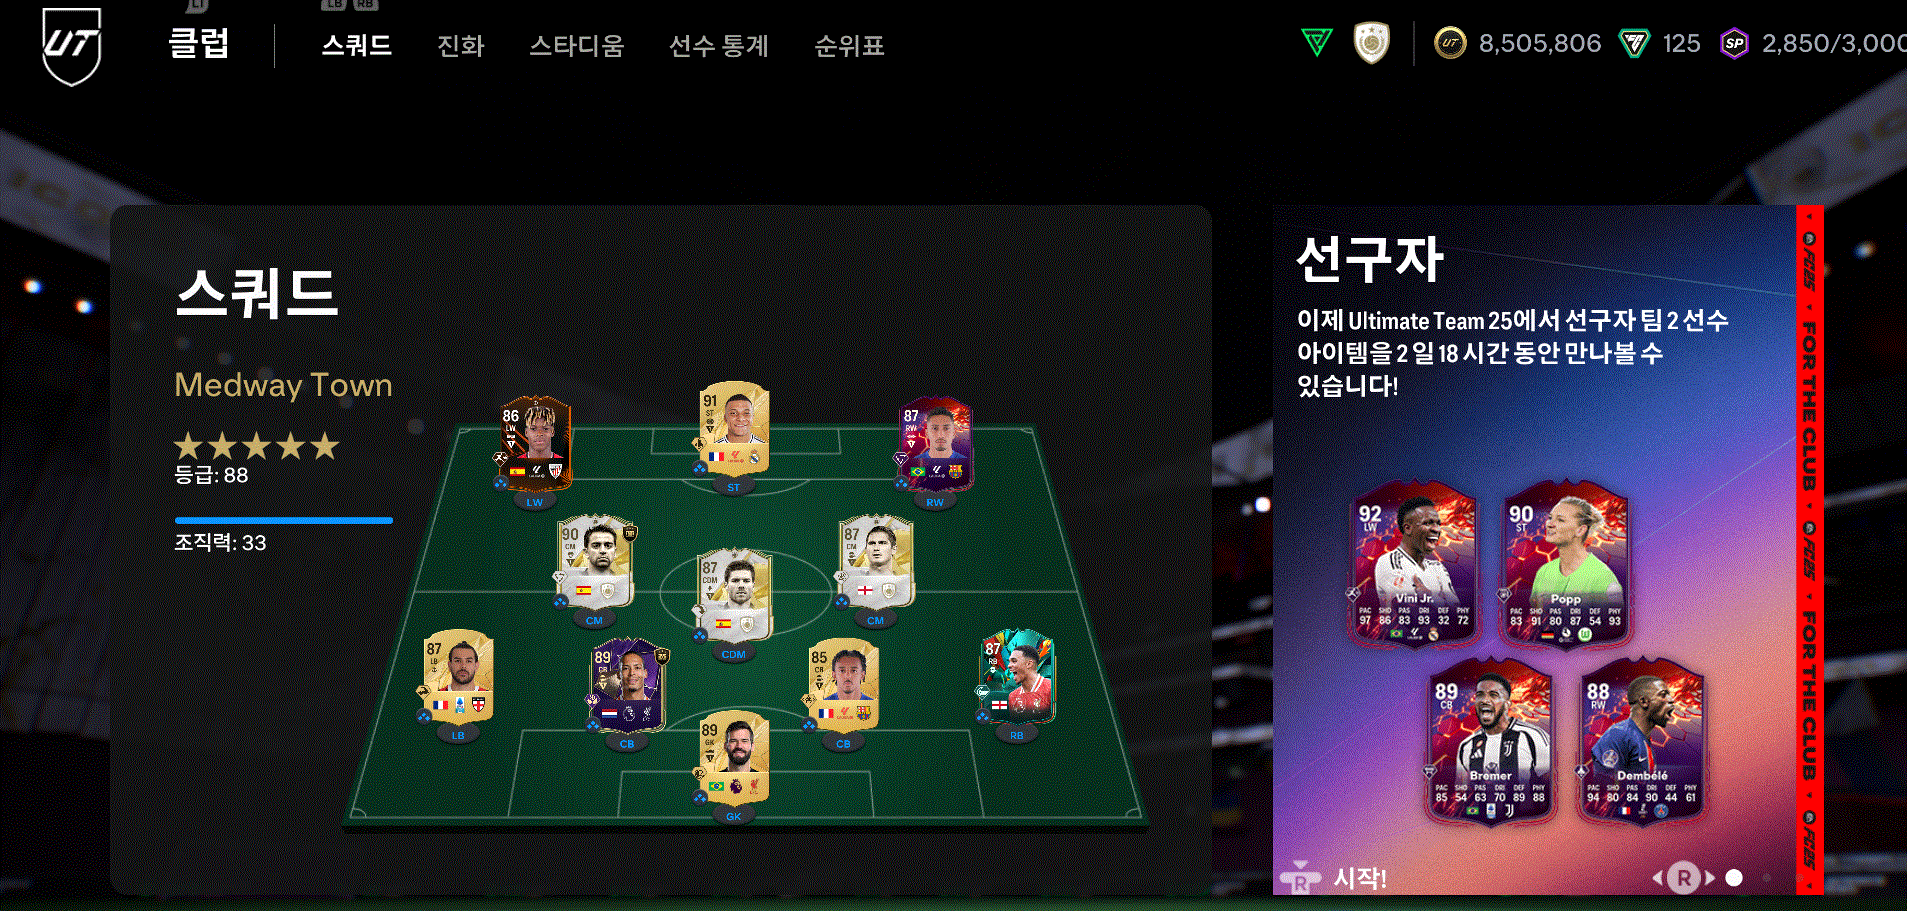Viewport: 1907px width, 911px height.
Task: Click the five-star squad rating
Action: [x=257, y=446]
